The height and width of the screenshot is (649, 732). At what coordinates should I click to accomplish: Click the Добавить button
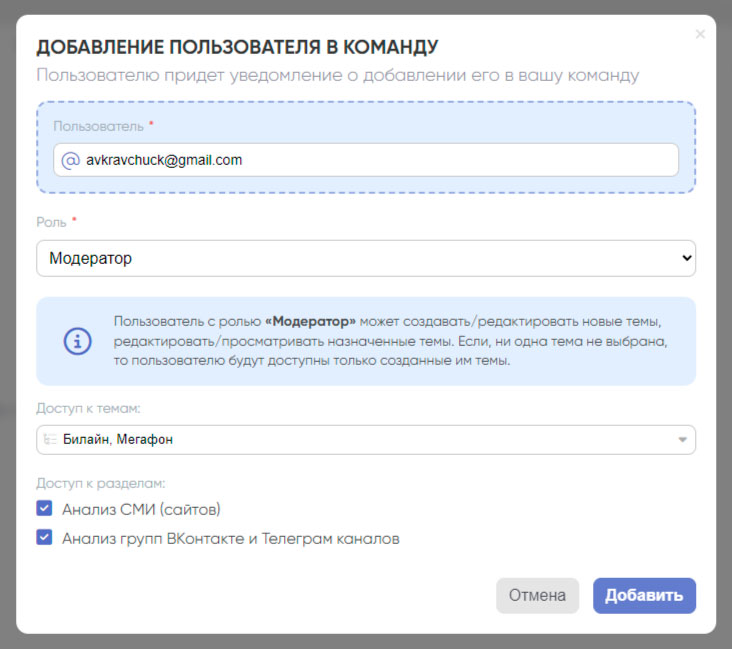click(x=644, y=595)
